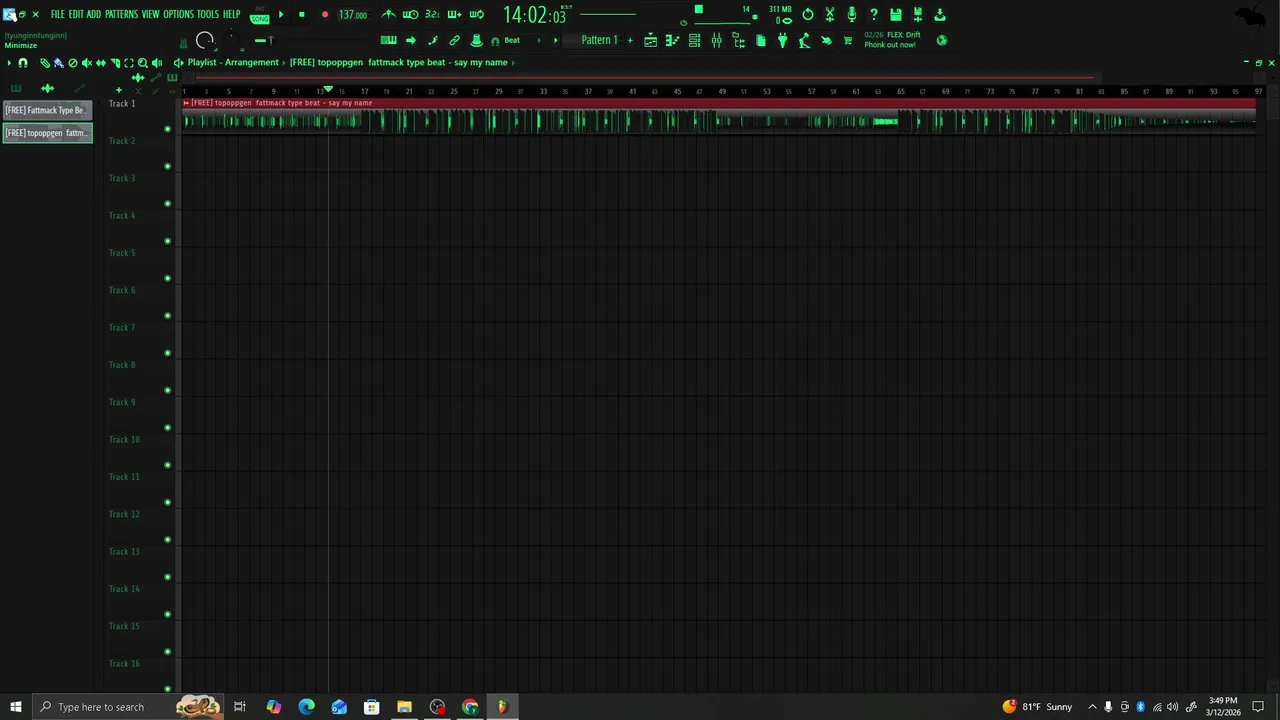Screen dimensions: 1280x720
Task: Open the FILE menu
Action: (58, 14)
